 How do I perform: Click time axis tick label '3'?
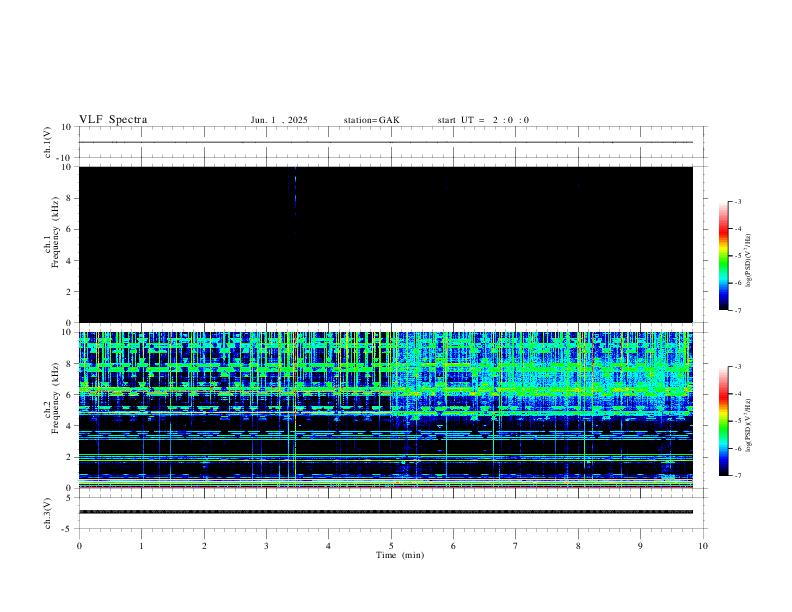tap(266, 546)
